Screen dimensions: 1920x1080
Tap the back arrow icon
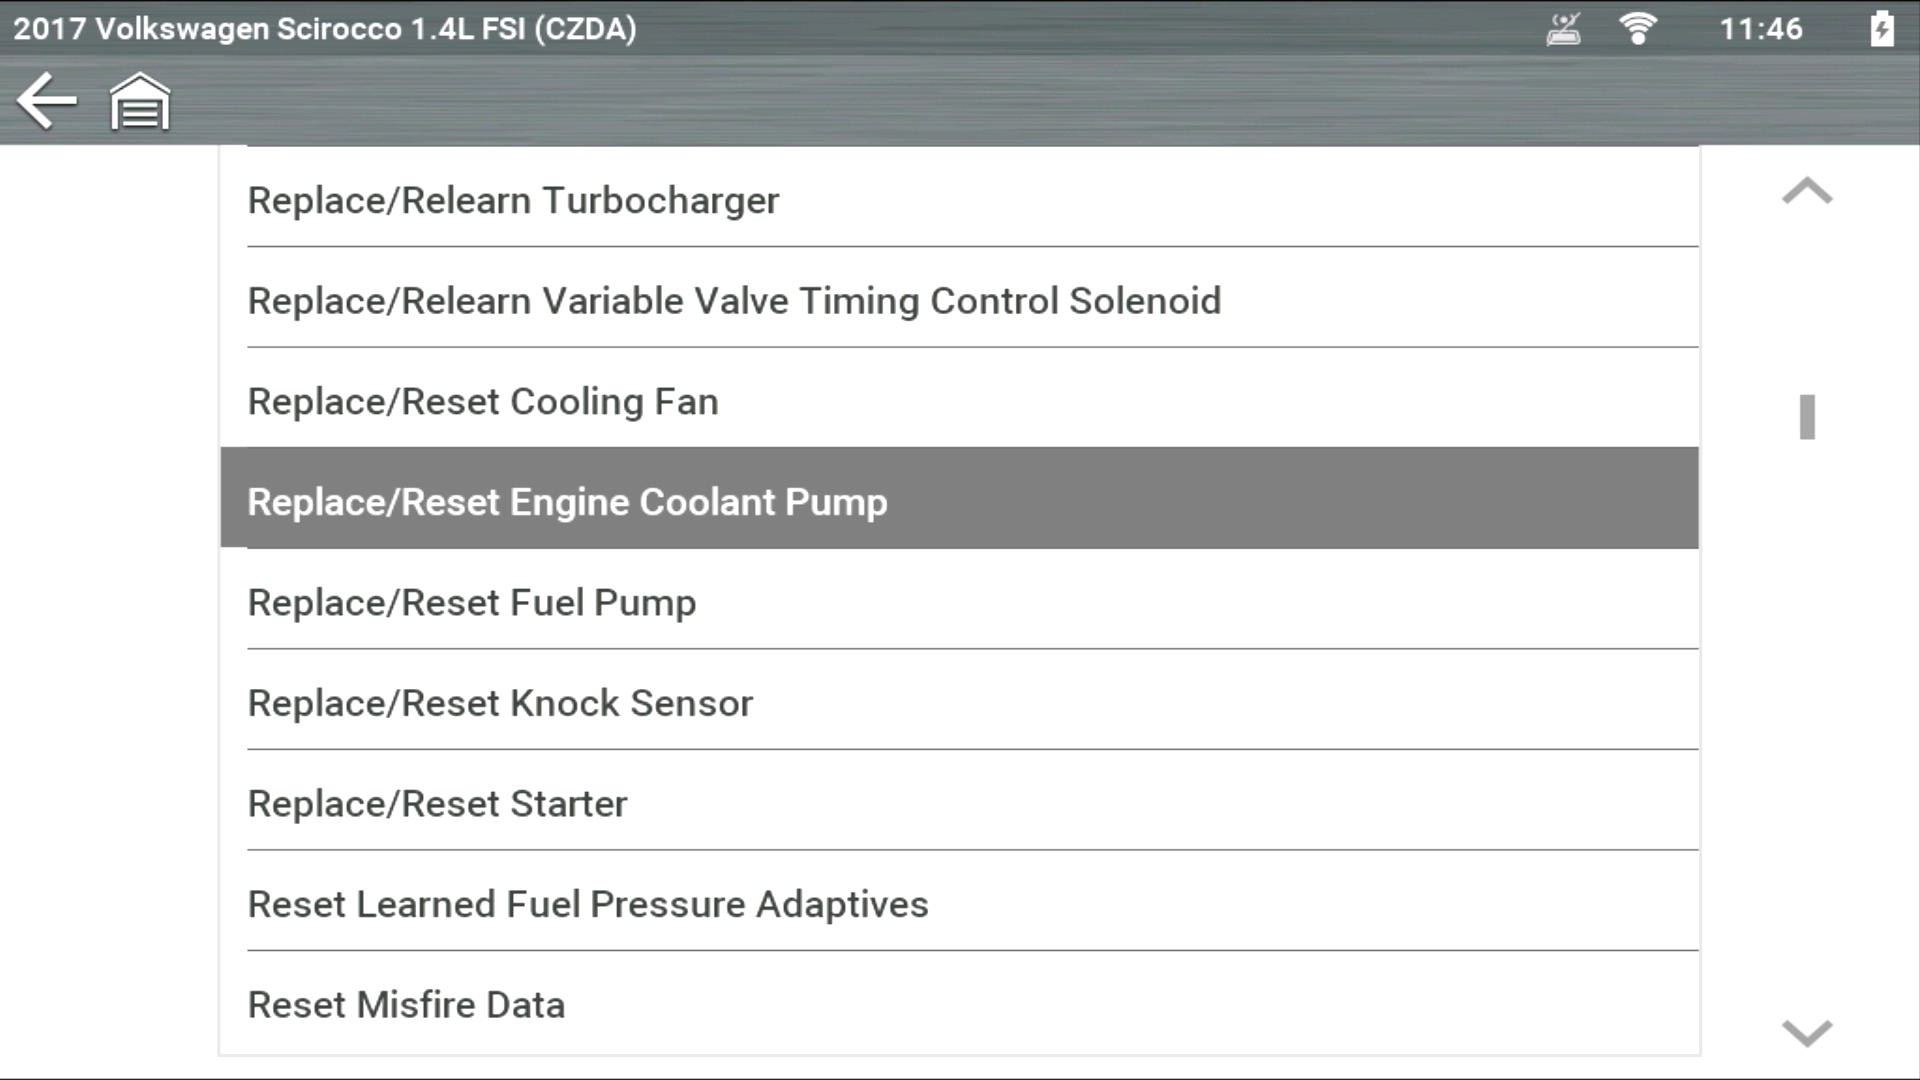(x=47, y=101)
